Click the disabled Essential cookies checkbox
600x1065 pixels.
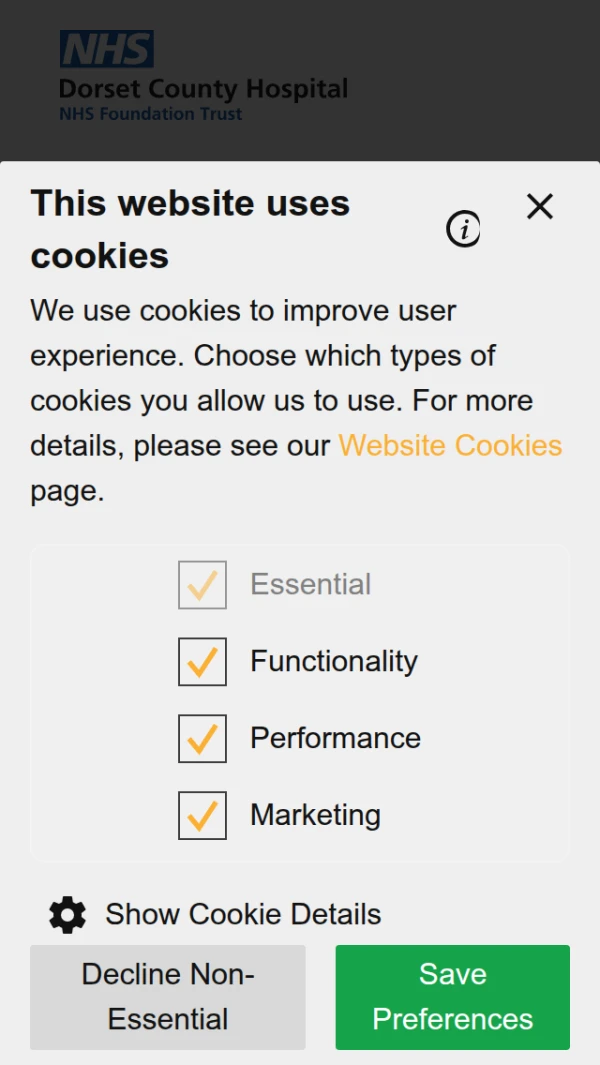click(x=202, y=585)
